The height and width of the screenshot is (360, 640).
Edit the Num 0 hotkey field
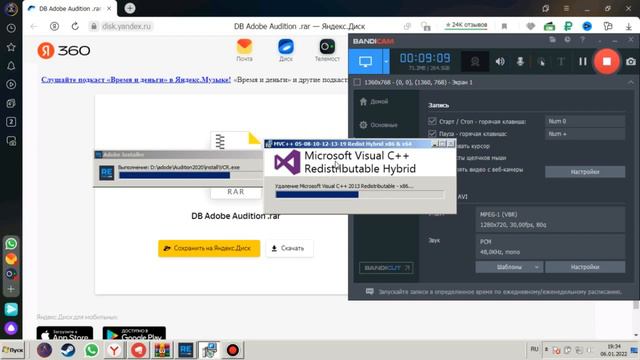585,121
